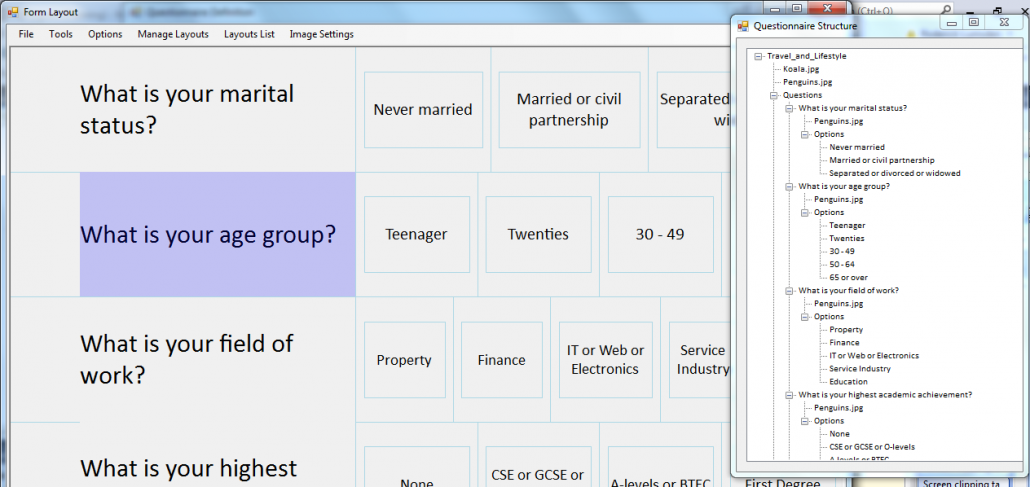1030x487 pixels.
Task: Collapse the Questions tree node
Action: (x=774, y=95)
